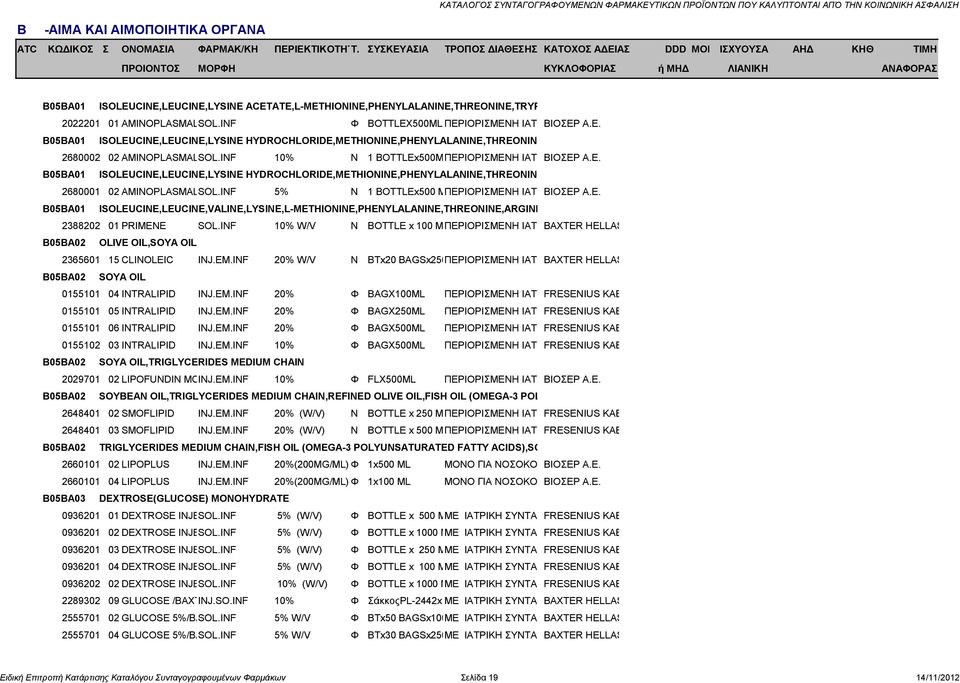
Task: Click product code 2388202
Action: coord(80,226)
